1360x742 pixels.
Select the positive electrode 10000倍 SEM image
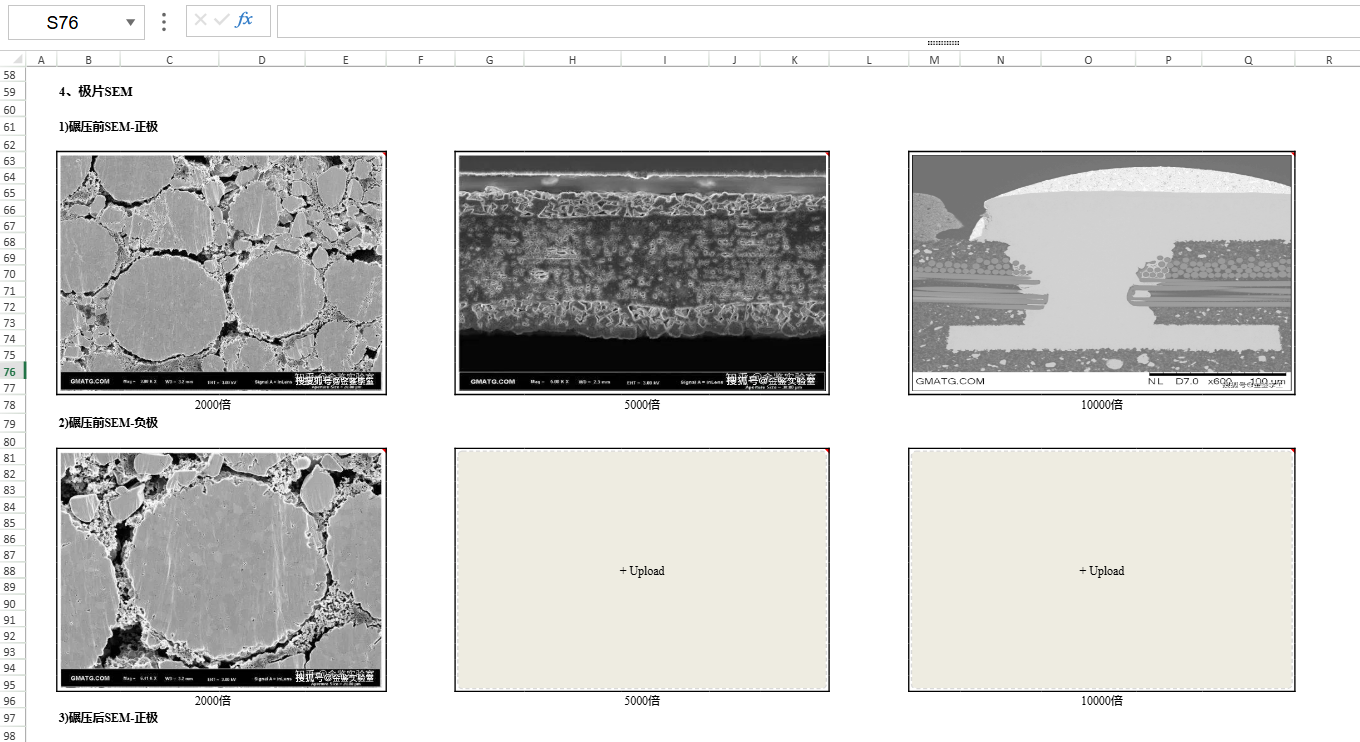click(x=1101, y=273)
